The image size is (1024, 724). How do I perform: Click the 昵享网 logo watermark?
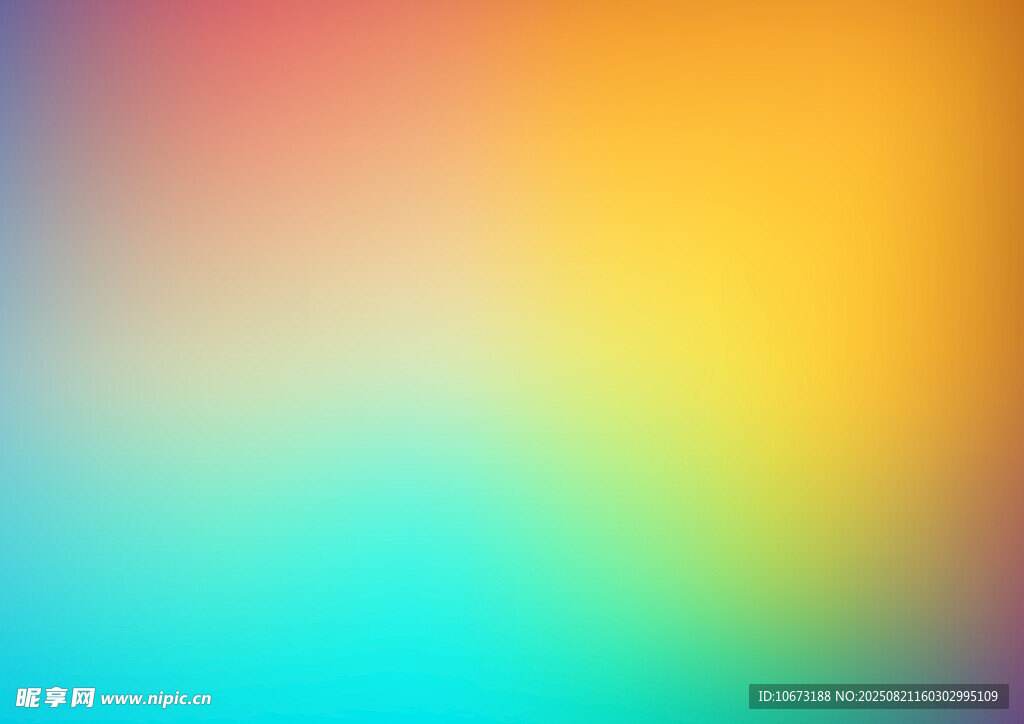(x=55, y=697)
